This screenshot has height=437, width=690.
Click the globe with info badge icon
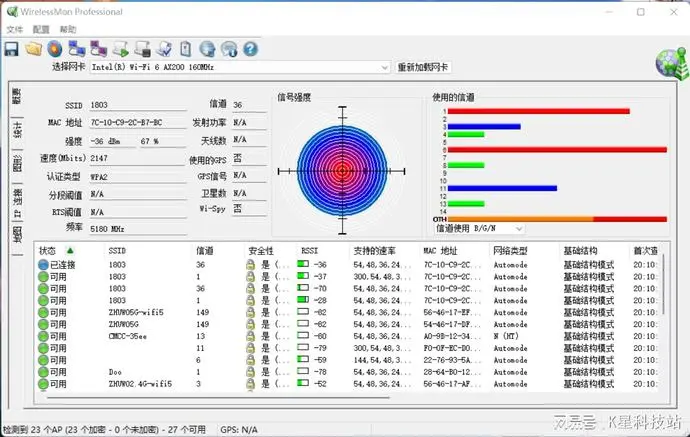coord(229,49)
